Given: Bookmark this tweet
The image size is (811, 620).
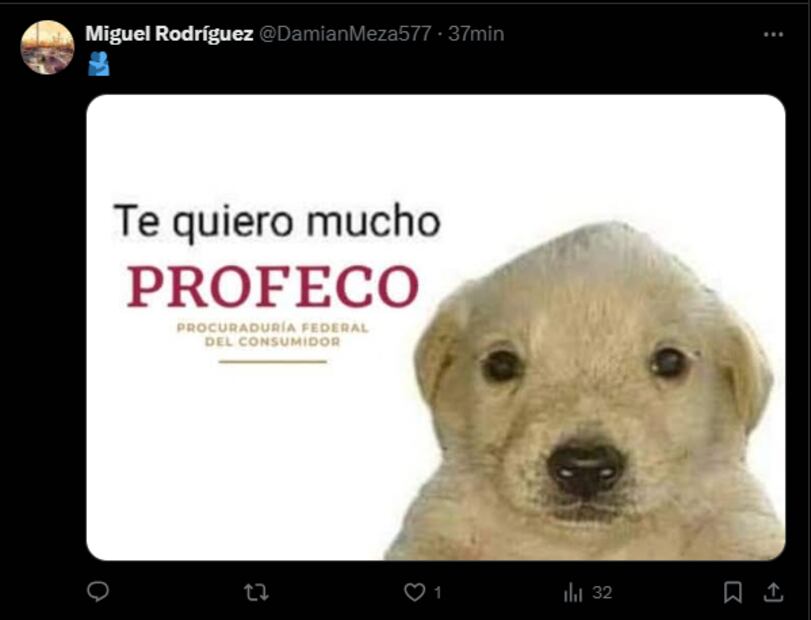Looking at the screenshot, I should pos(733,592).
